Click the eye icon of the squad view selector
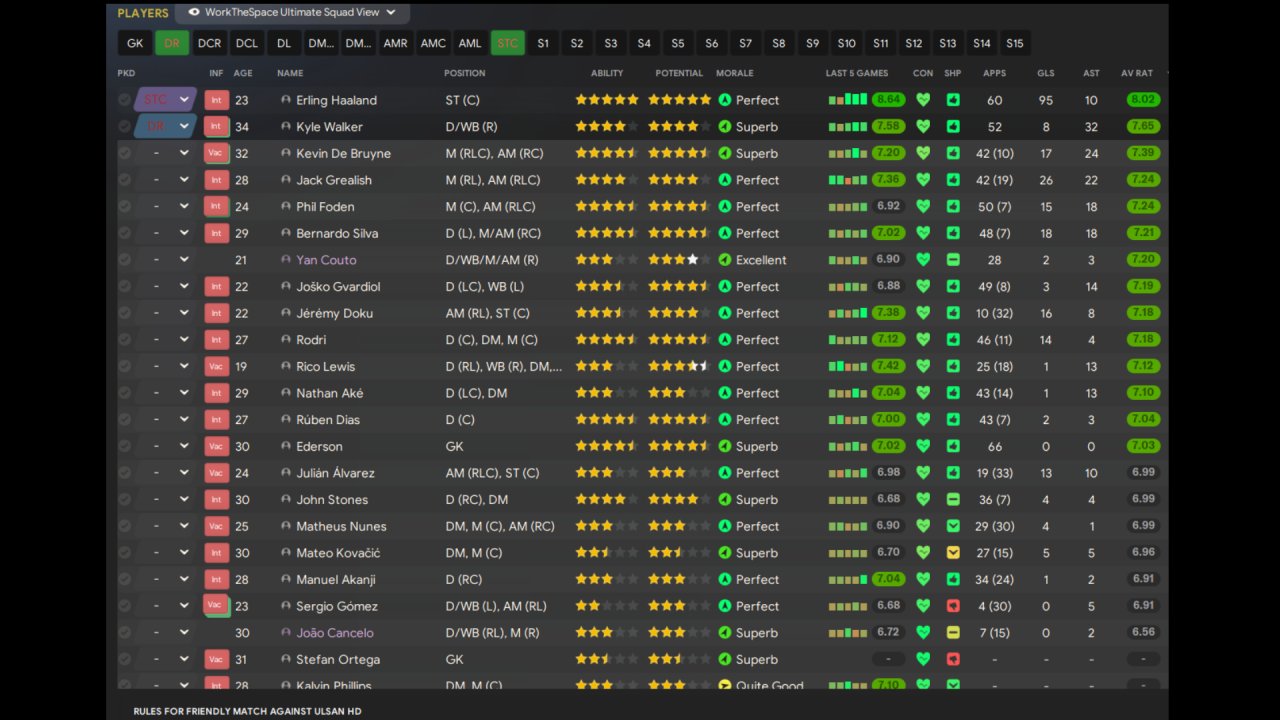The image size is (1280, 720). click(x=194, y=13)
